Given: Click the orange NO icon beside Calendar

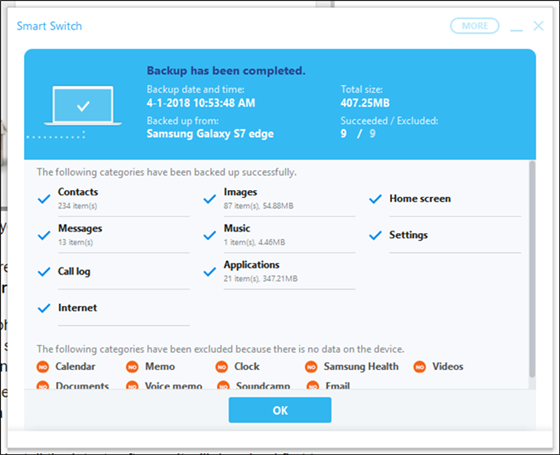Looking at the screenshot, I should click(x=43, y=367).
